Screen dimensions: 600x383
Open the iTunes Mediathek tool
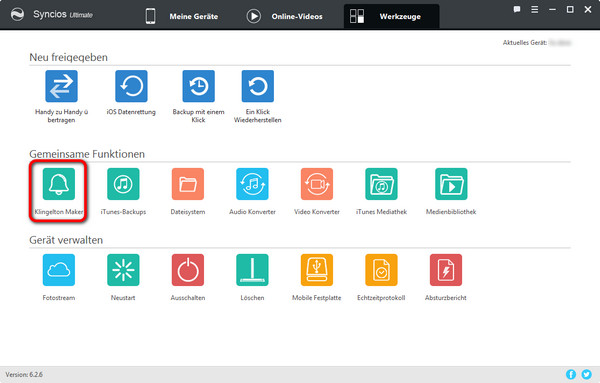click(381, 184)
